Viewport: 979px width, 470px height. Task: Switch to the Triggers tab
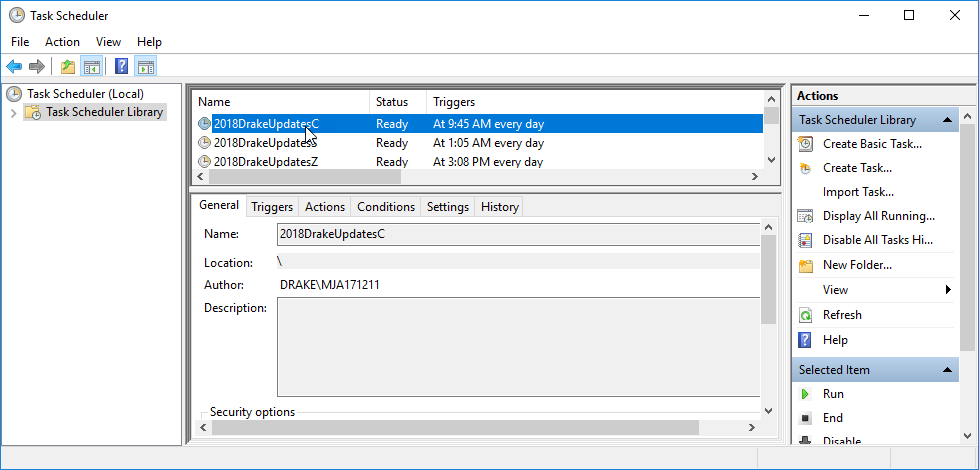click(272, 207)
